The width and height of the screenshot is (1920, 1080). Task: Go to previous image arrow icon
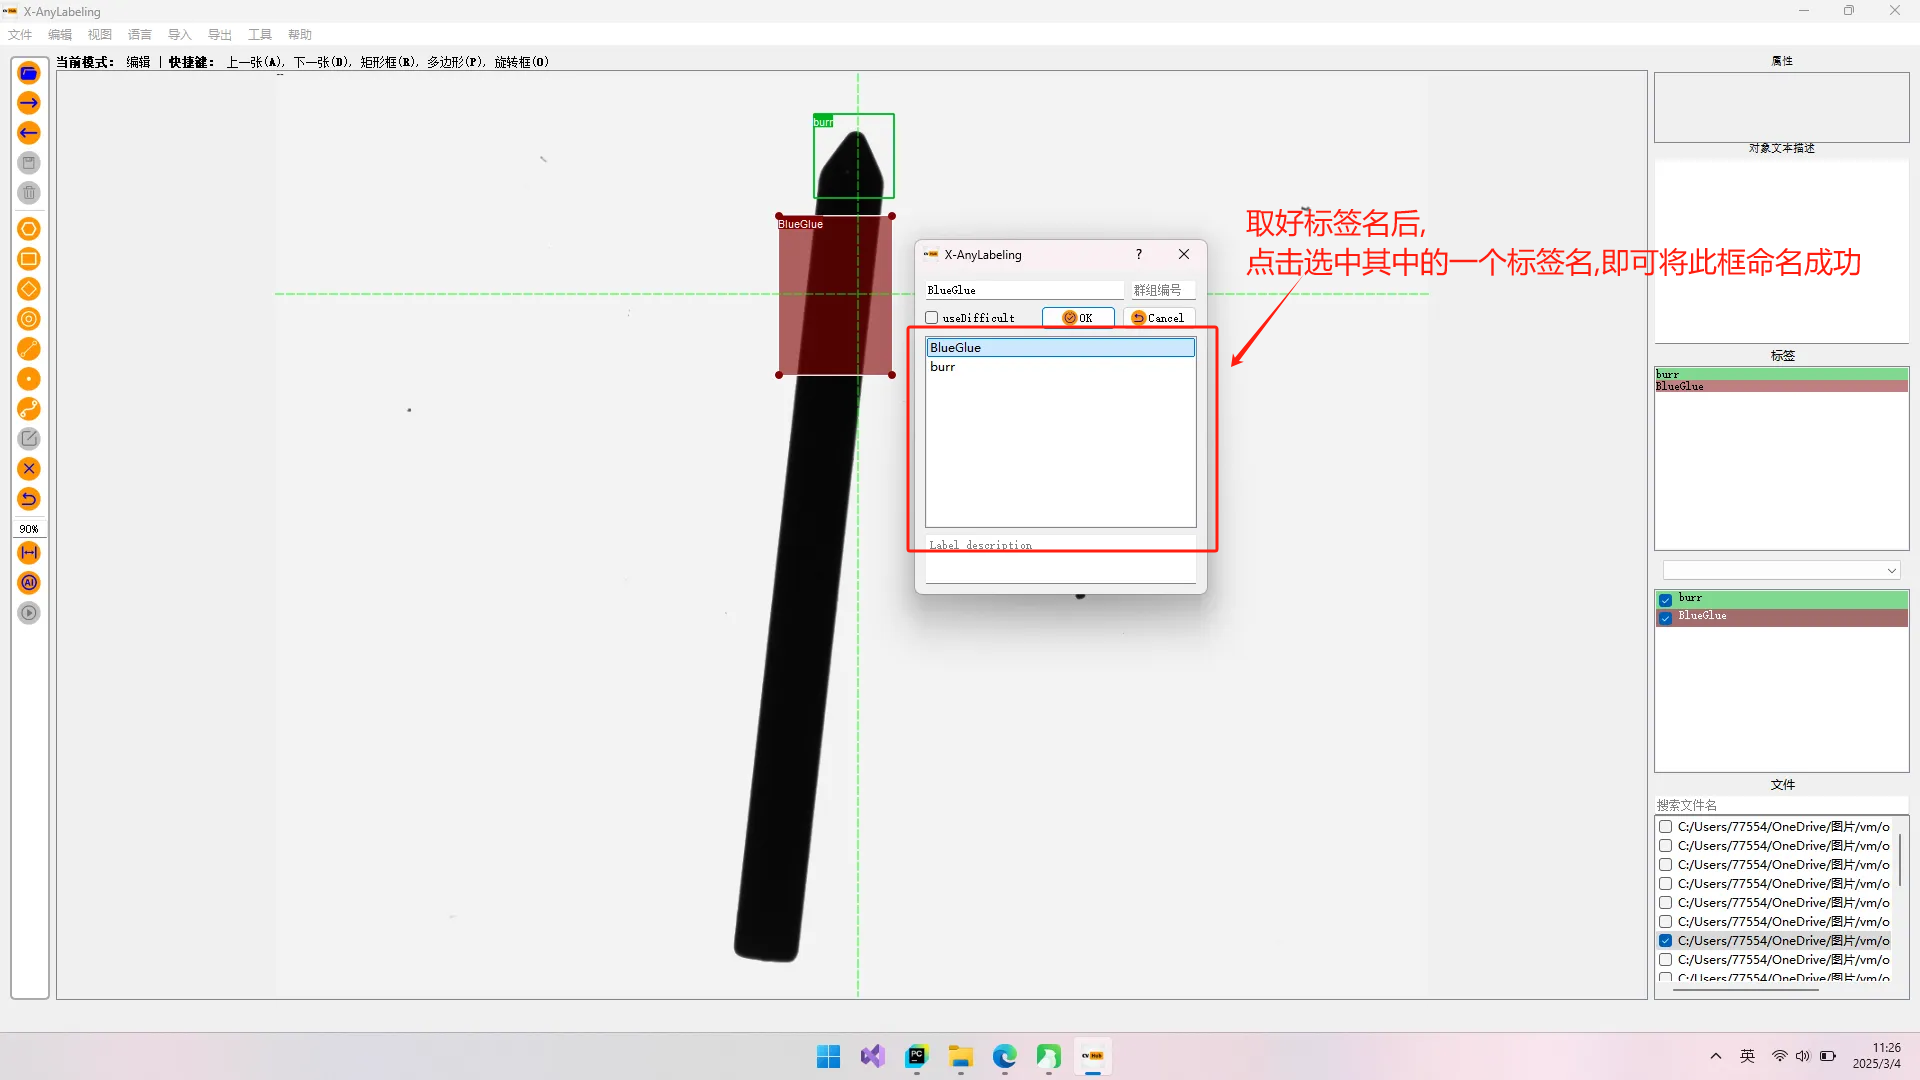(x=29, y=133)
